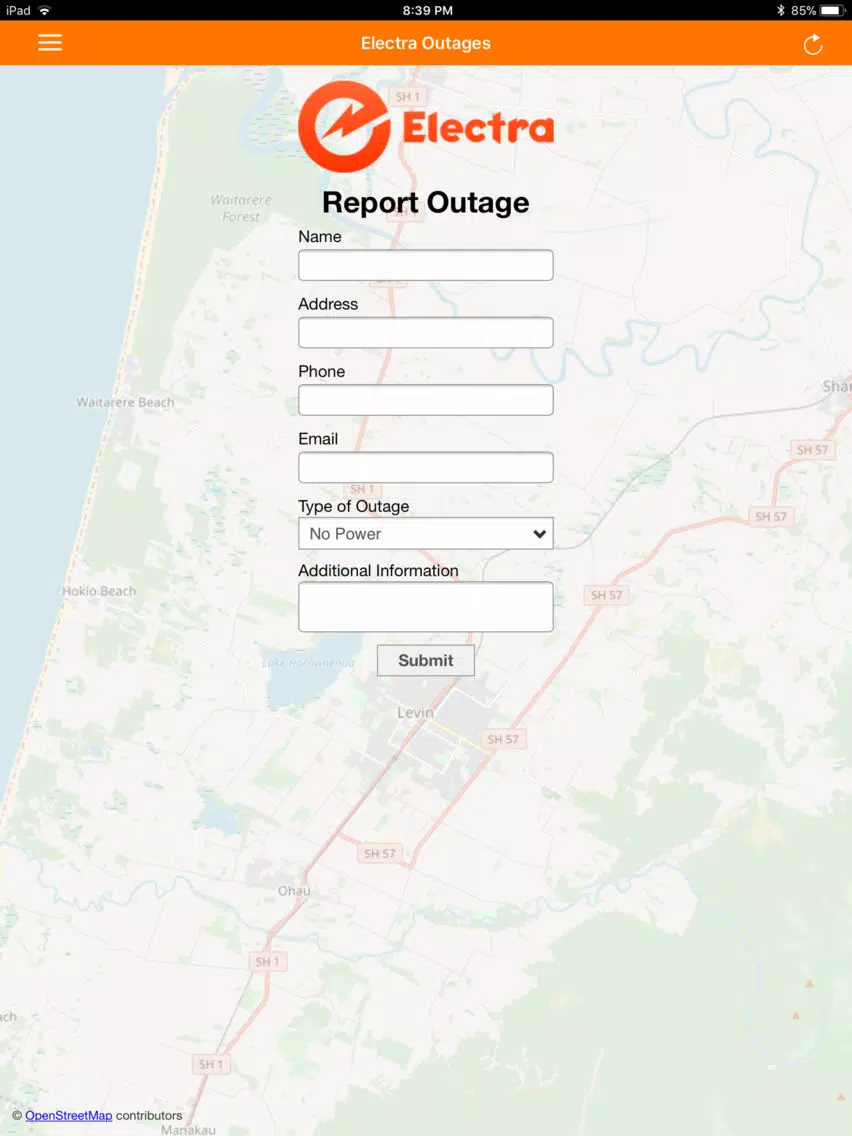
Task: Tap the Name field label
Action: (x=320, y=237)
